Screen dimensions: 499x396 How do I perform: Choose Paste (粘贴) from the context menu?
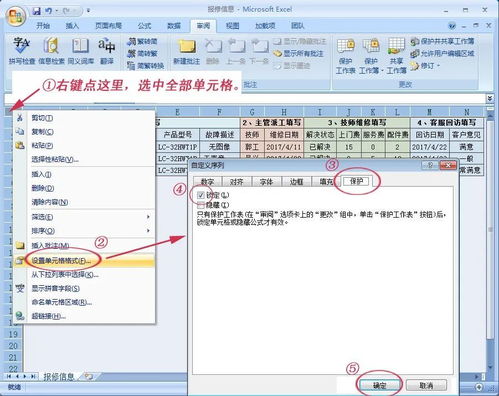[84, 145]
